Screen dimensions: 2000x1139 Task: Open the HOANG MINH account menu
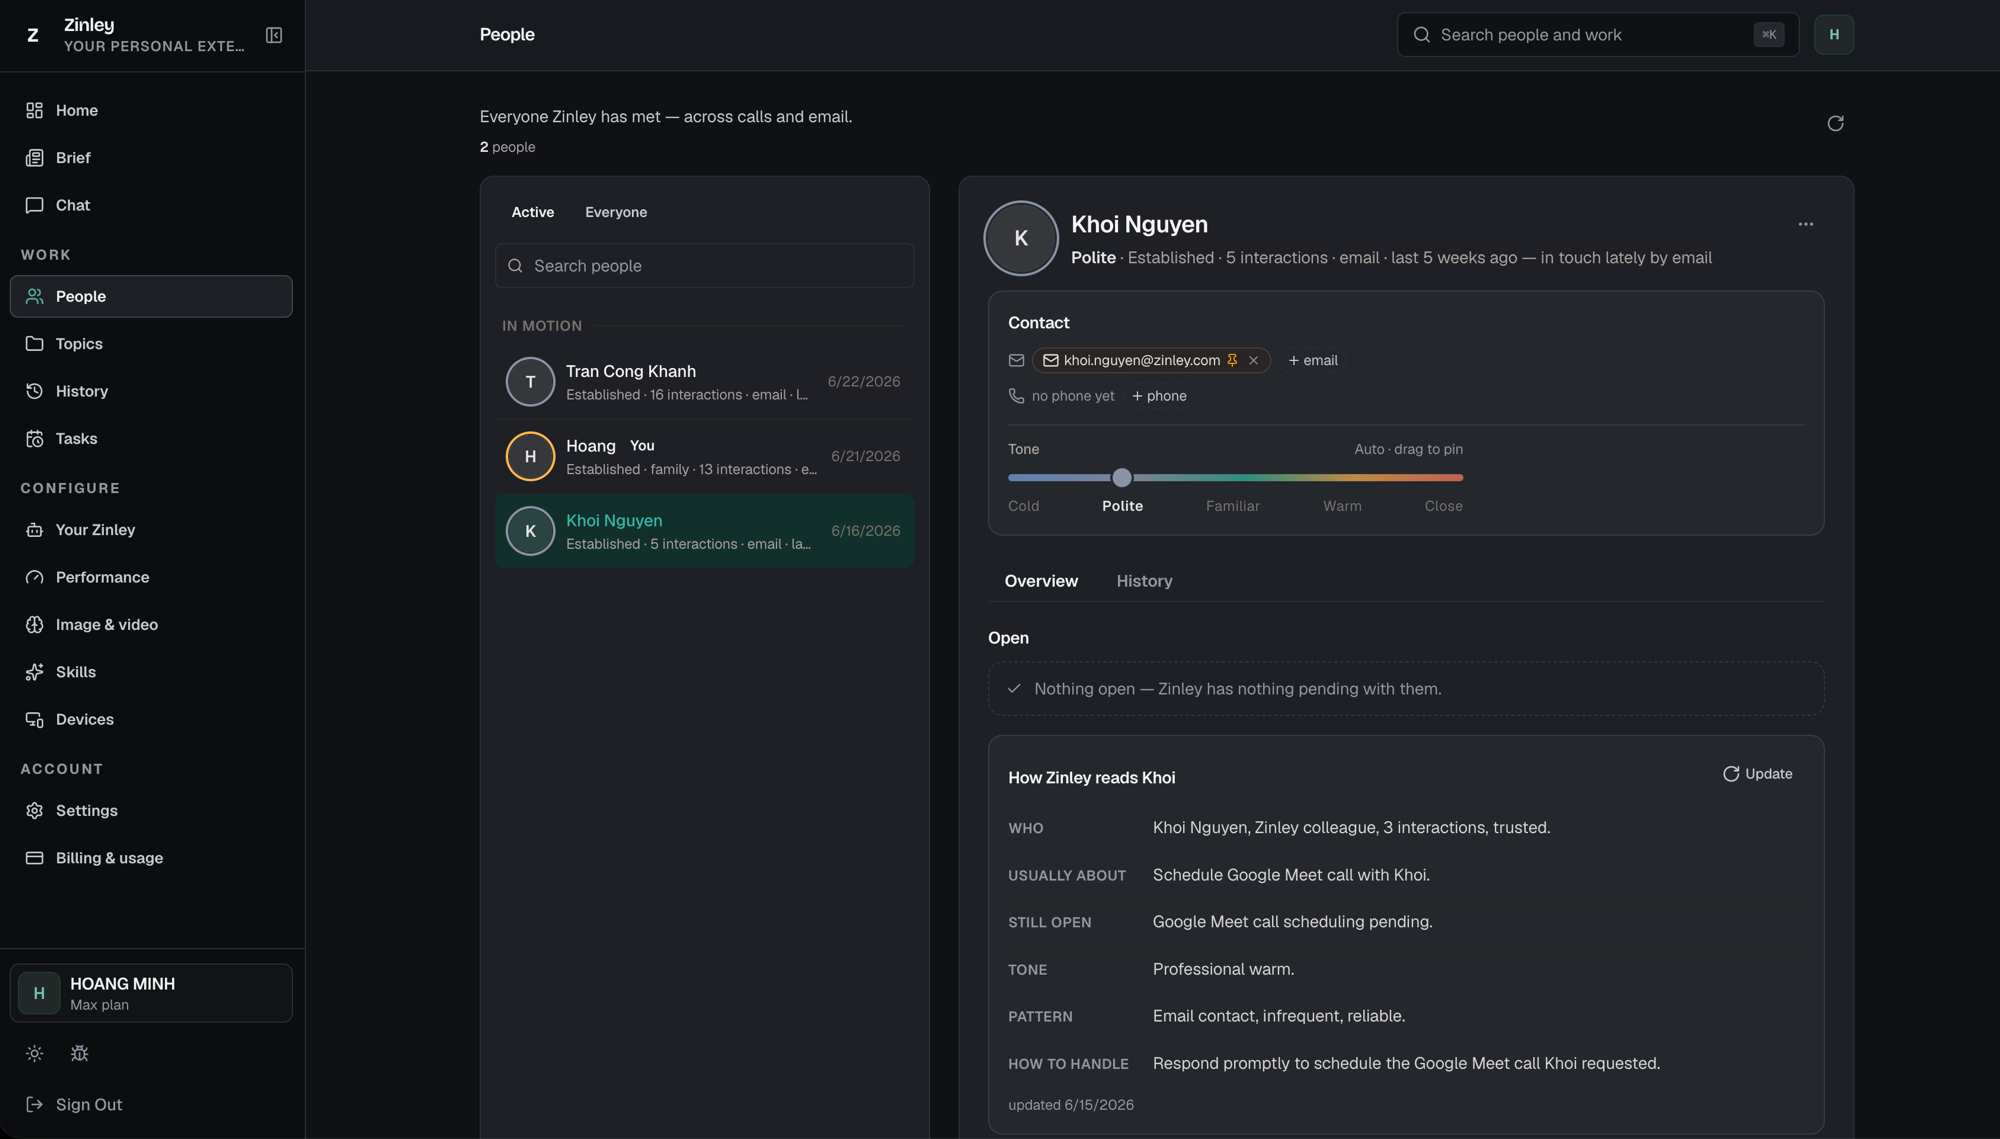(x=151, y=993)
